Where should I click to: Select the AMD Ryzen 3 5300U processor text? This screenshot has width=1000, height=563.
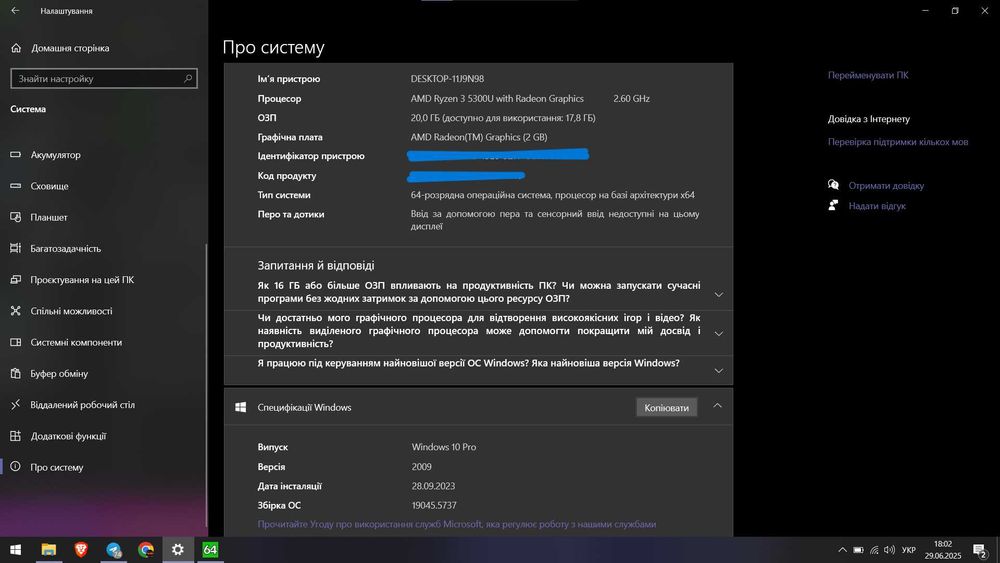(497, 99)
